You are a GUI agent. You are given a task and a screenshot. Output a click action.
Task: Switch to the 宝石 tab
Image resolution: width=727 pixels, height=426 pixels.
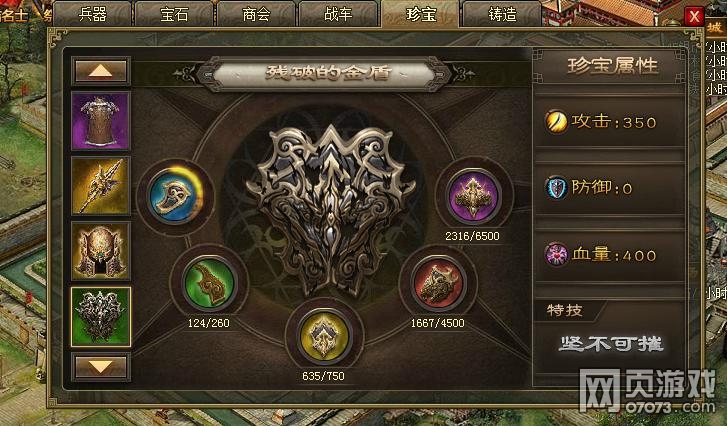click(174, 14)
